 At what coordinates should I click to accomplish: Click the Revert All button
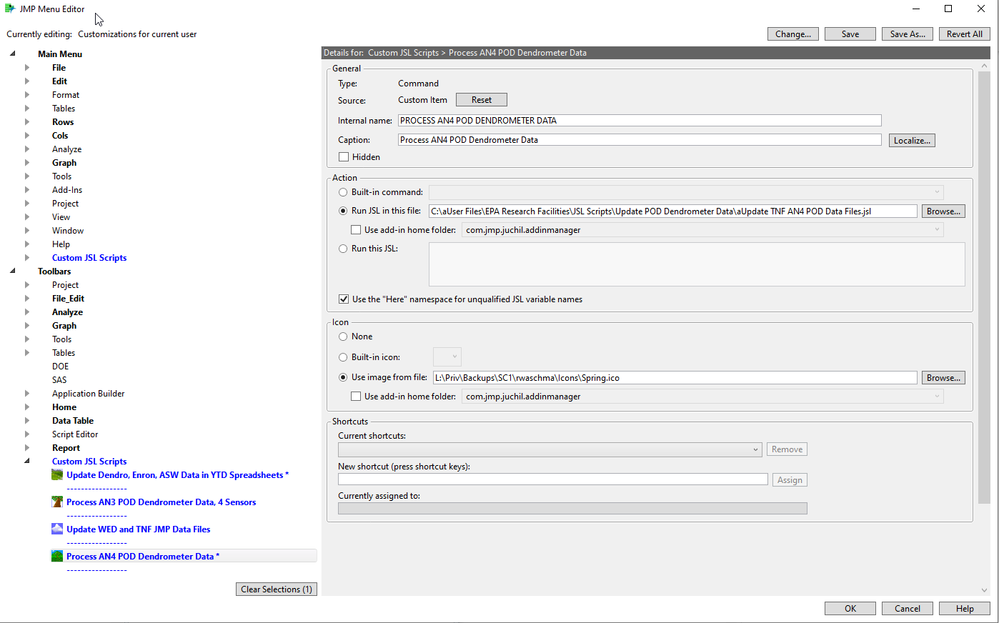point(965,34)
